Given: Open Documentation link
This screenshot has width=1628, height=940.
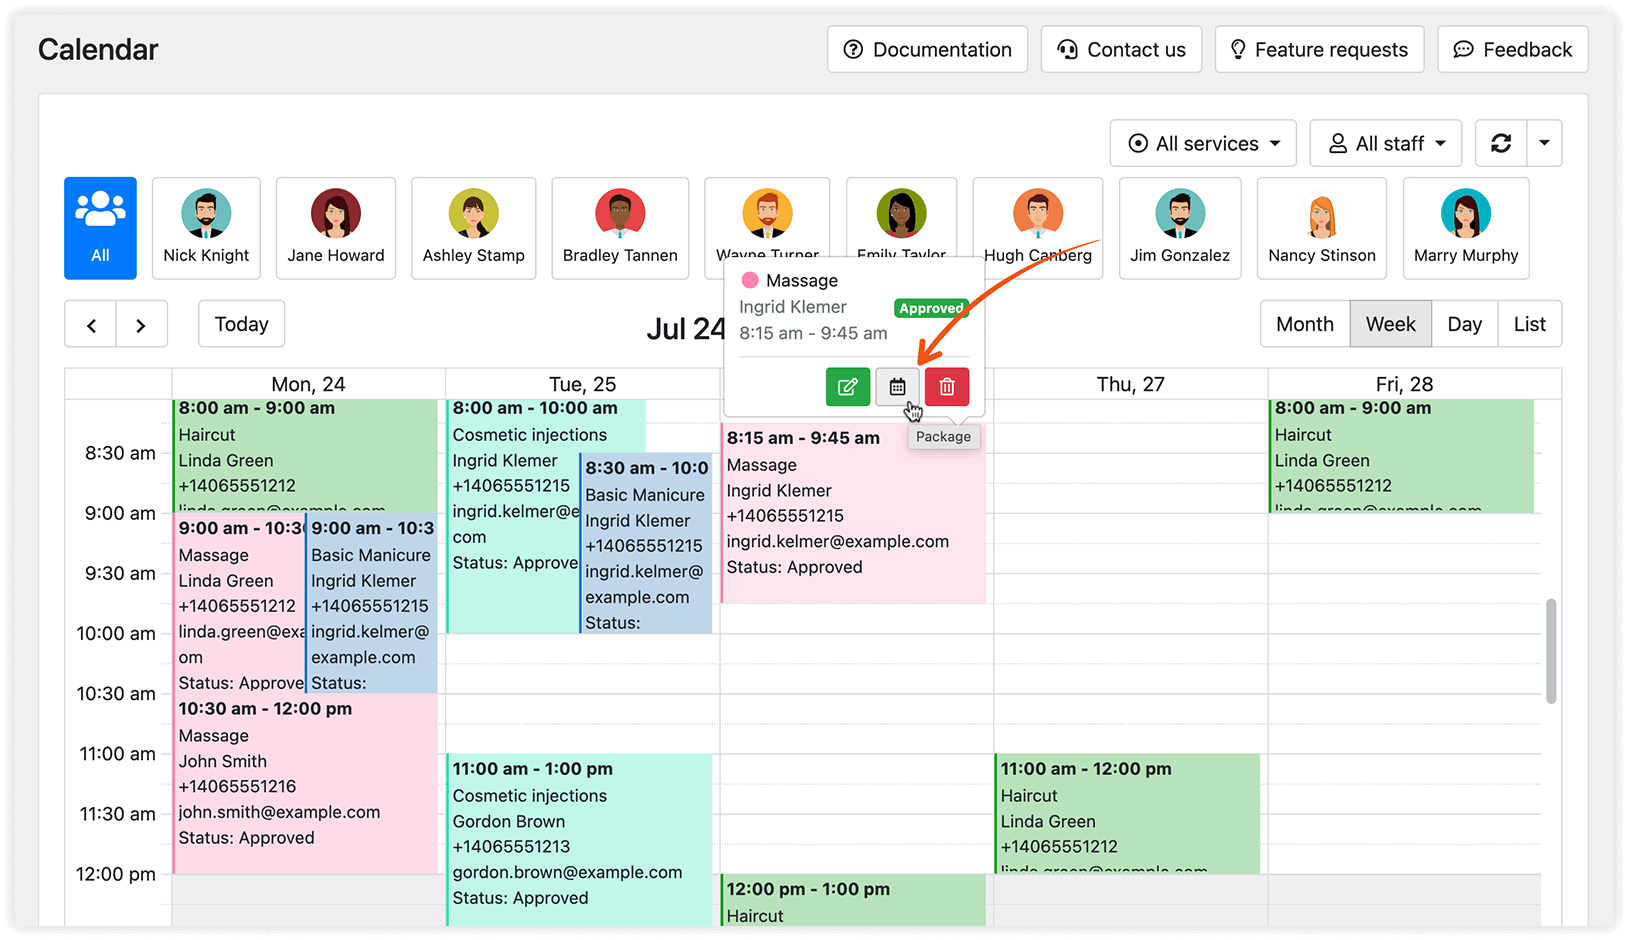Looking at the screenshot, I should (927, 49).
